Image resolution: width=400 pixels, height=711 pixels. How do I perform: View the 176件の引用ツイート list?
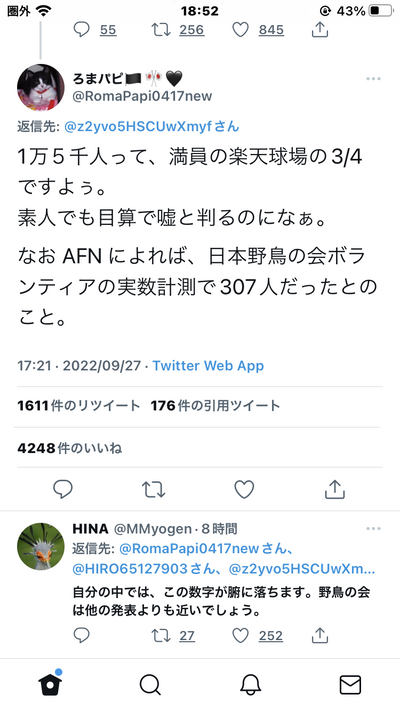click(x=215, y=406)
